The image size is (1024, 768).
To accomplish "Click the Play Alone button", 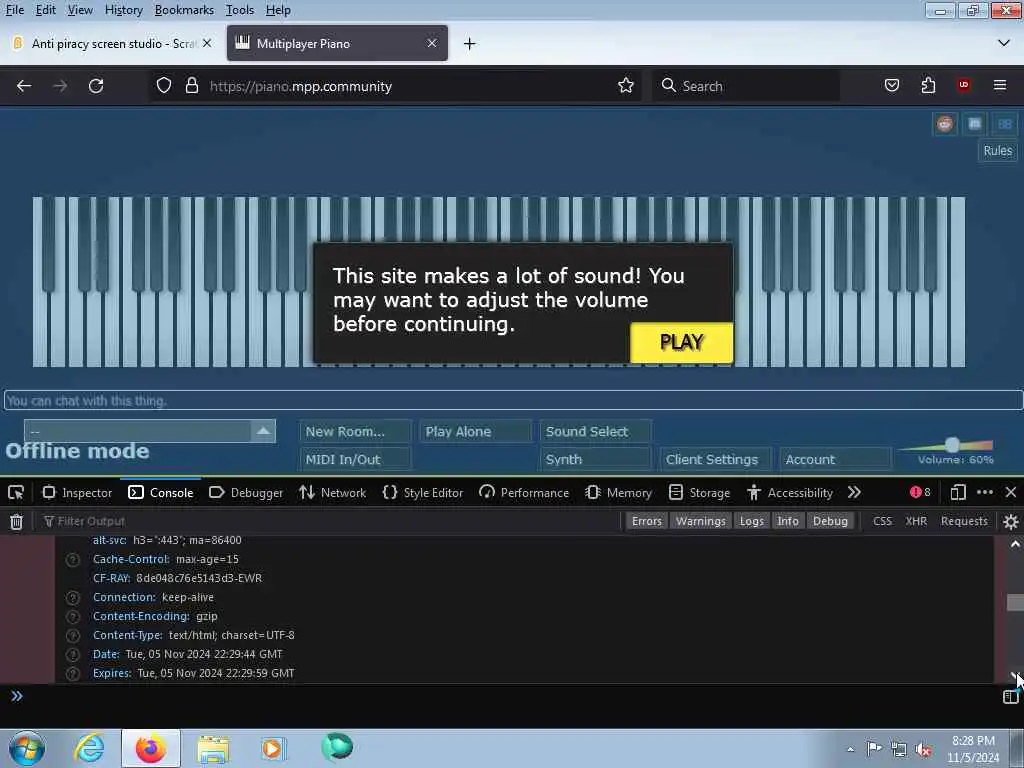I will 475,432.
